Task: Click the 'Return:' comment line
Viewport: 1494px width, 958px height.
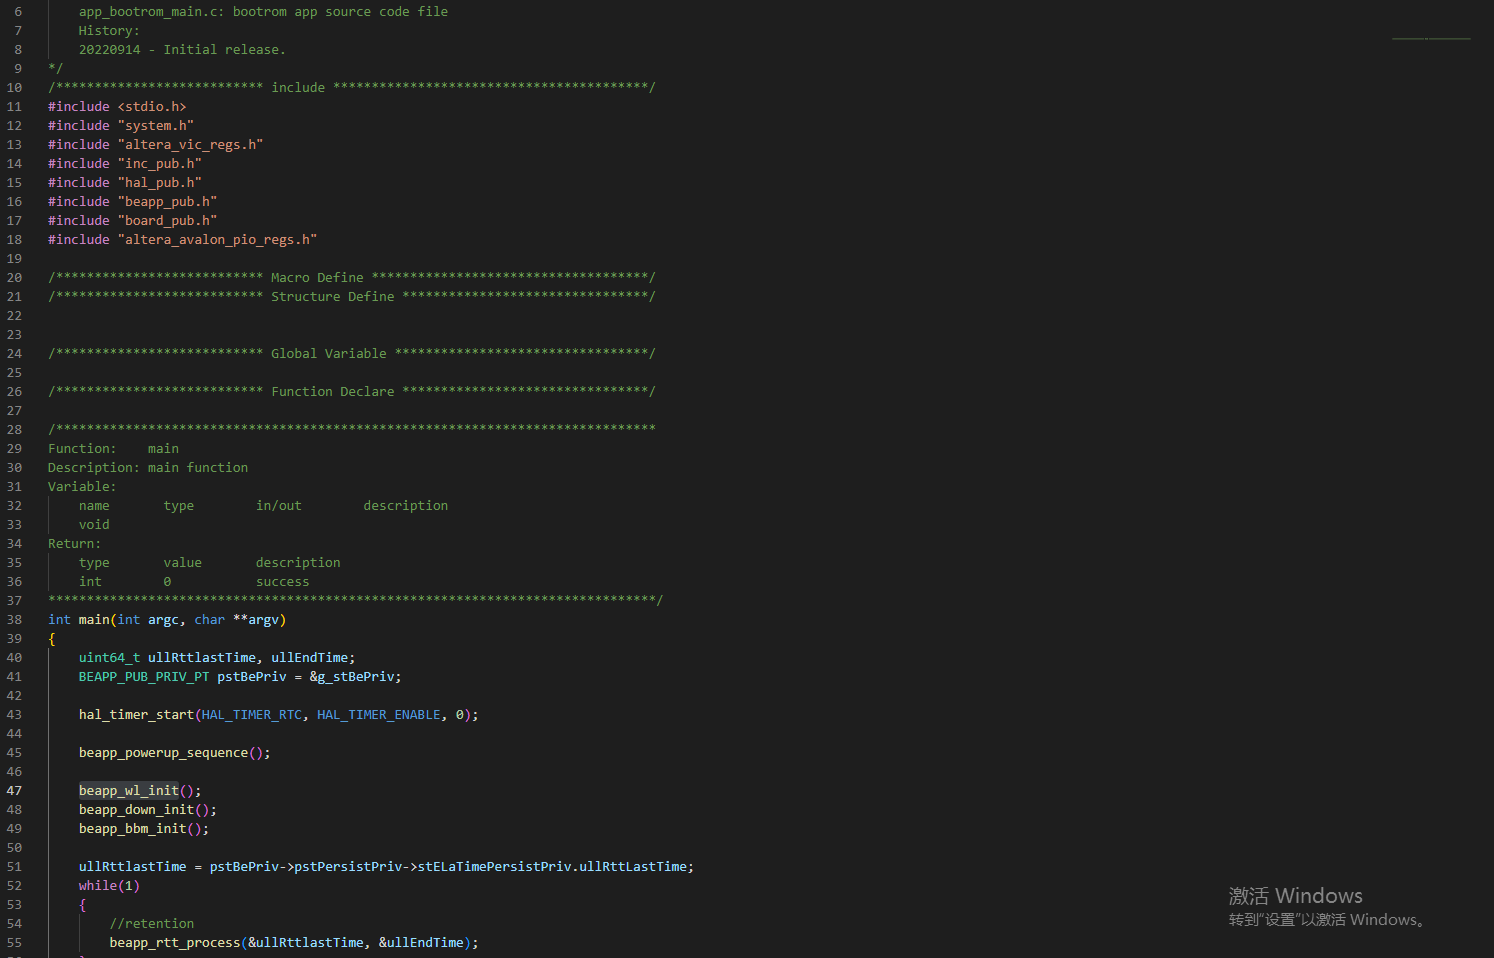Action: 74,544
